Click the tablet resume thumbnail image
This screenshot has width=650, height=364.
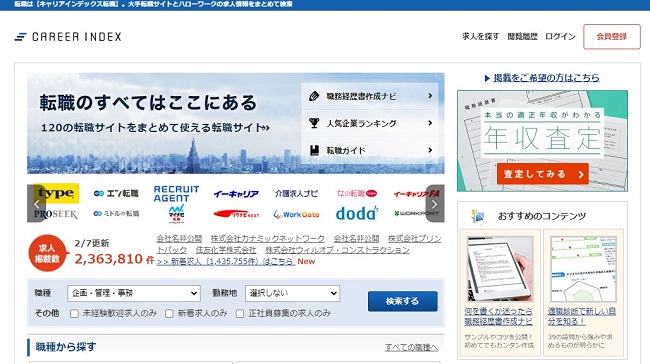tap(500, 269)
